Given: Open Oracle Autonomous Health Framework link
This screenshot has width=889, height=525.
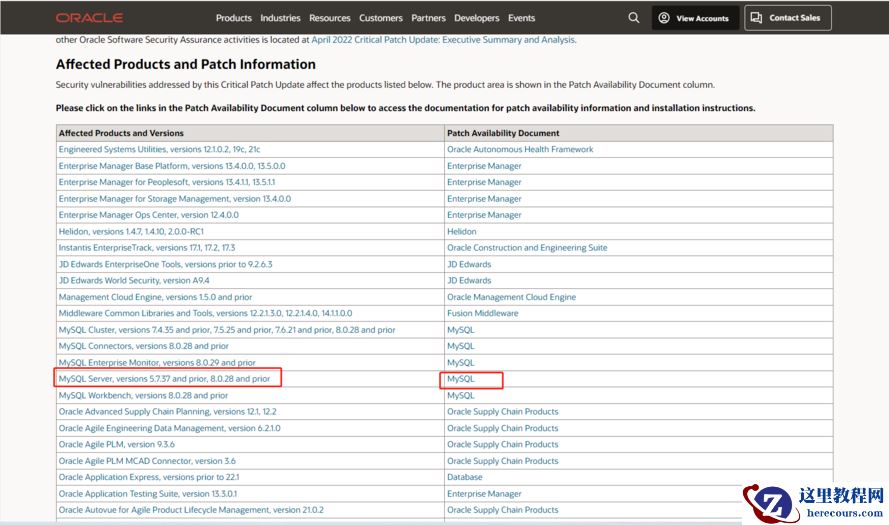Looking at the screenshot, I should (x=520, y=149).
